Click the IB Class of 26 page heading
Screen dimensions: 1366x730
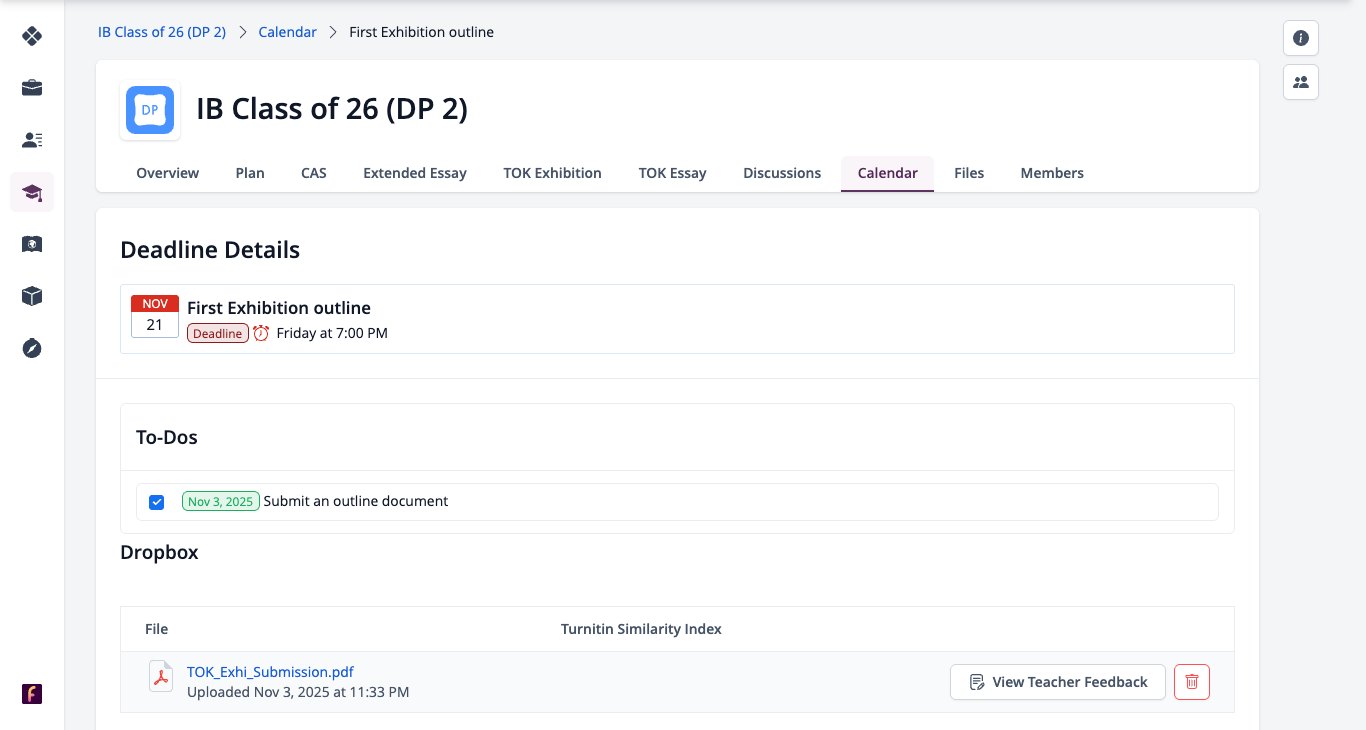pyautogui.click(x=332, y=109)
